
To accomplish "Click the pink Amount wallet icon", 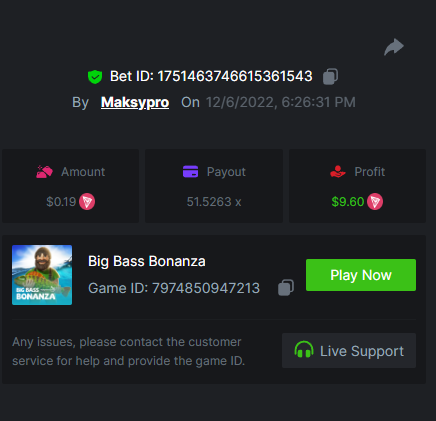I will click(x=44, y=172).
